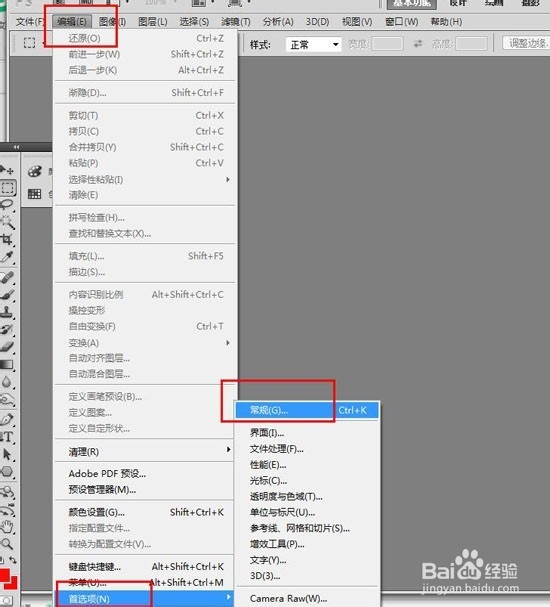Click the swap foreground/background colors arrow
Screen dimensions: 550x607
pyautogui.click(x=13, y=560)
